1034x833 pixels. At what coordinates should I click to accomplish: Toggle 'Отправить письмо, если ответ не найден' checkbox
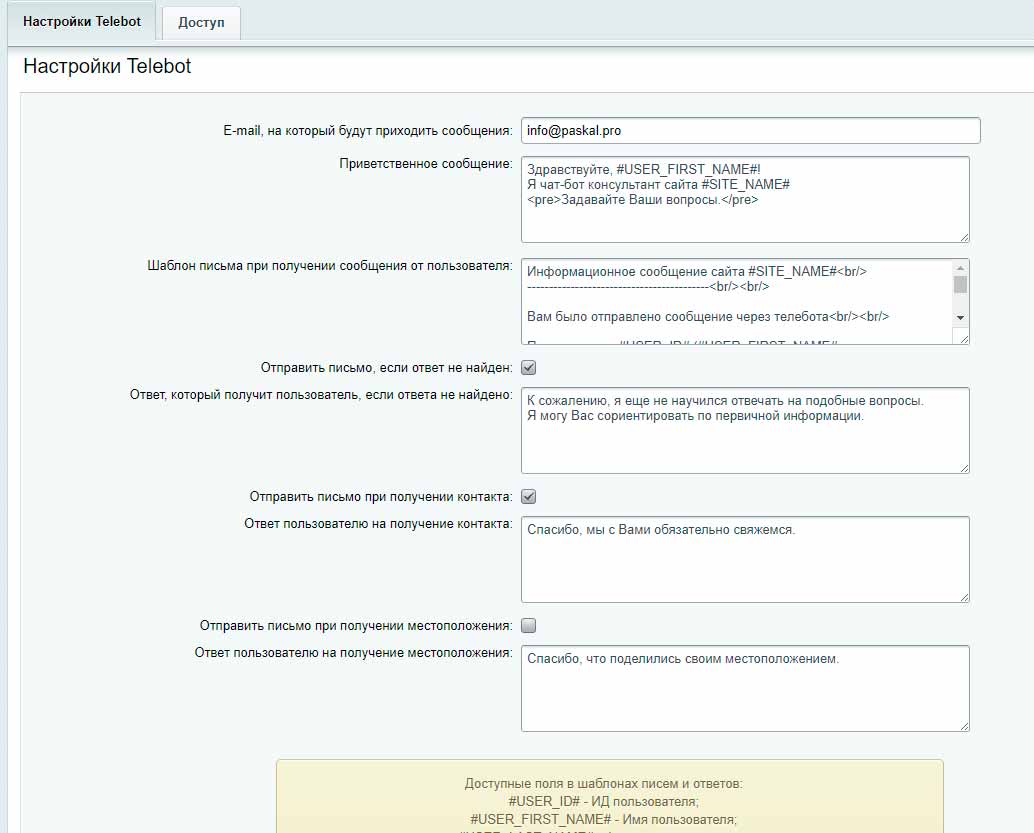529,367
